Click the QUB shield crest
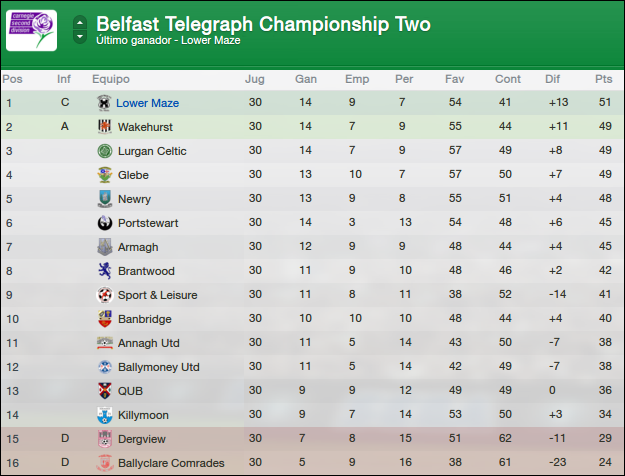This screenshot has width=625, height=476. [x=105, y=391]
